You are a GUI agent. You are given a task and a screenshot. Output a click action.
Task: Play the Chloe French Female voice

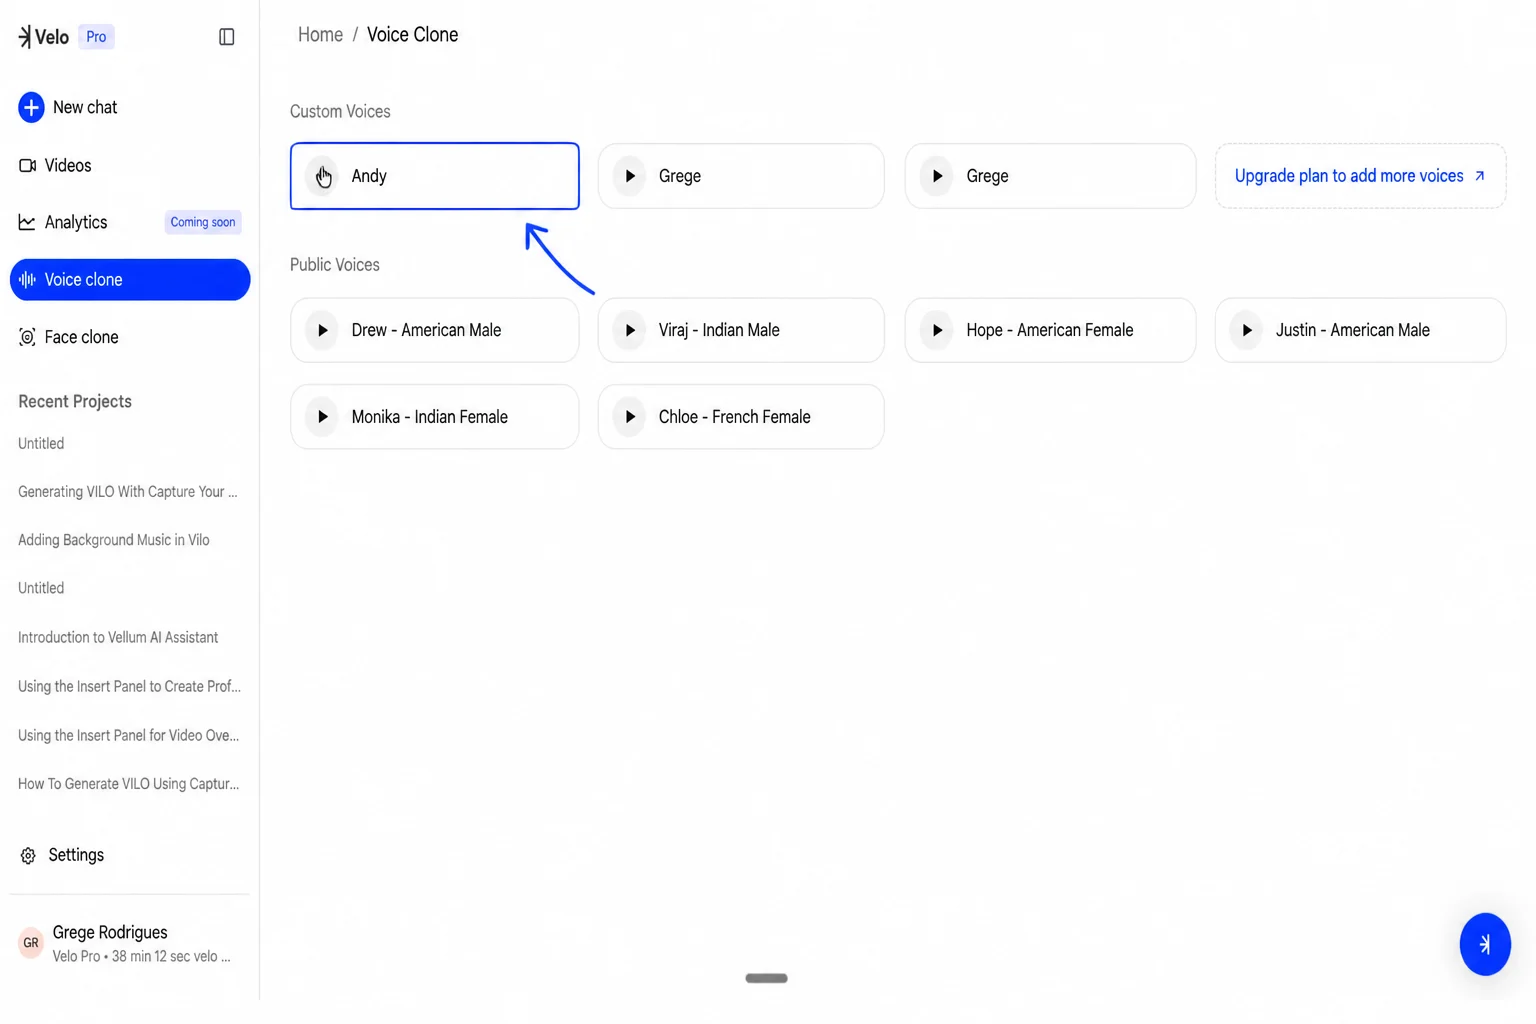[x=630, y=417]
